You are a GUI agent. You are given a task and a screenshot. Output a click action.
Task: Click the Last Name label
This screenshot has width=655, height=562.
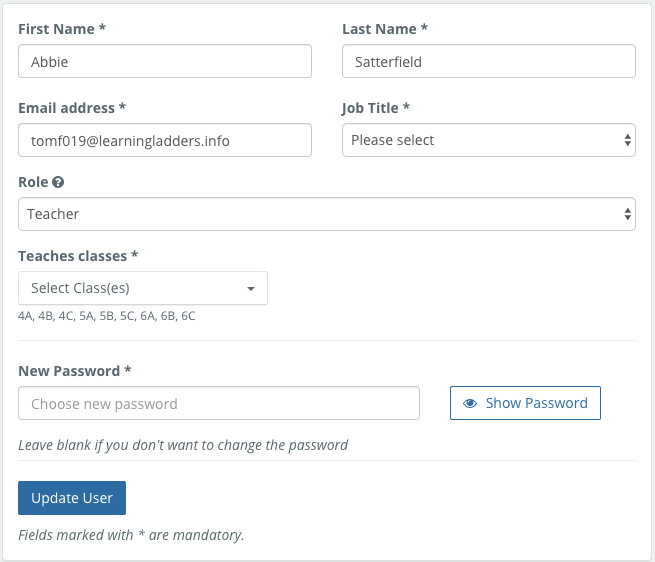pos(384,29)
